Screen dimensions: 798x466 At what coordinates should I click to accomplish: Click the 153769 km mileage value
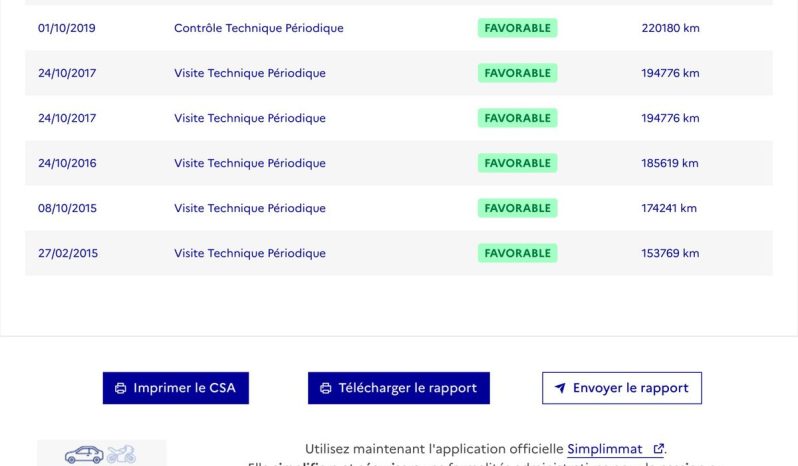[x=670, y=253]
